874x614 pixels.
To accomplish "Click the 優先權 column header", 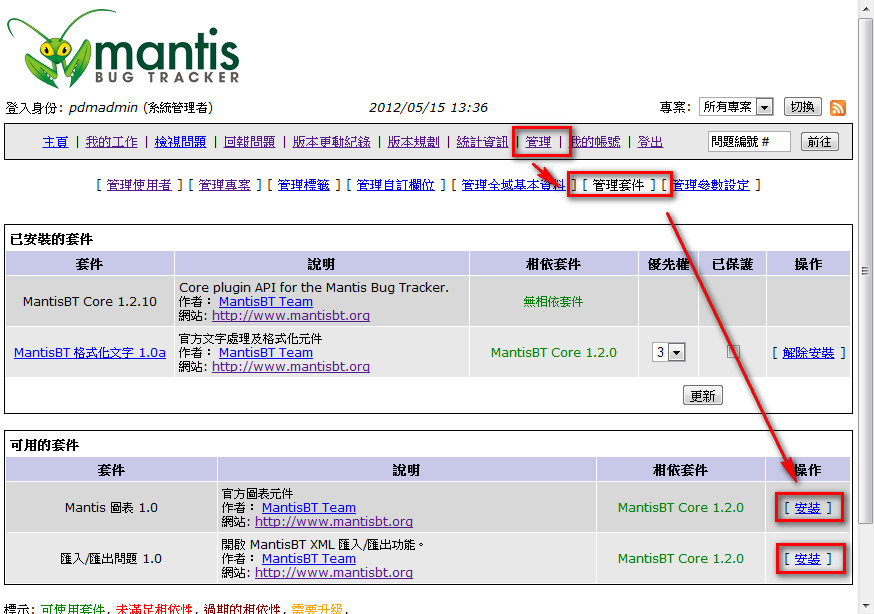I will point(668,264).
